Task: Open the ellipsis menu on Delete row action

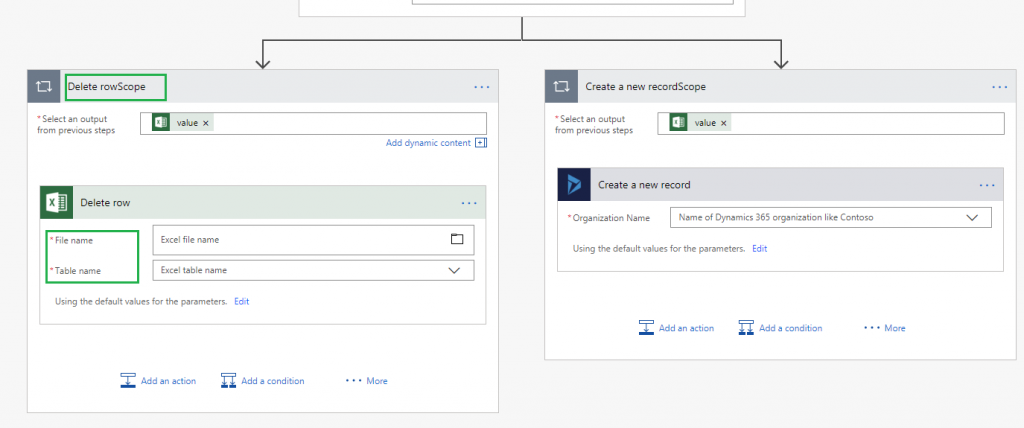Action: [469, 203]
